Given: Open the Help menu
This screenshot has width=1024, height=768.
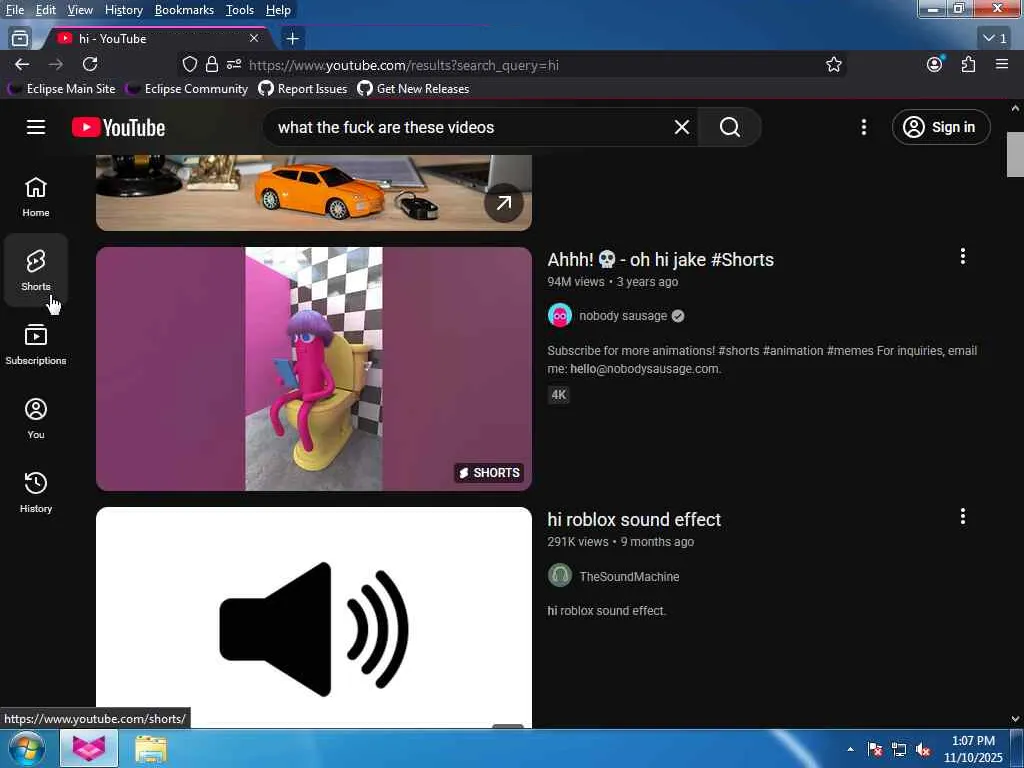Looking at the screenshot, I should click(278, 10).
